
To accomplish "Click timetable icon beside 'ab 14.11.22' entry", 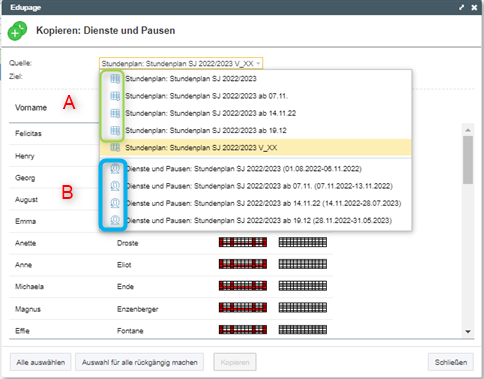I will [115, 113].
